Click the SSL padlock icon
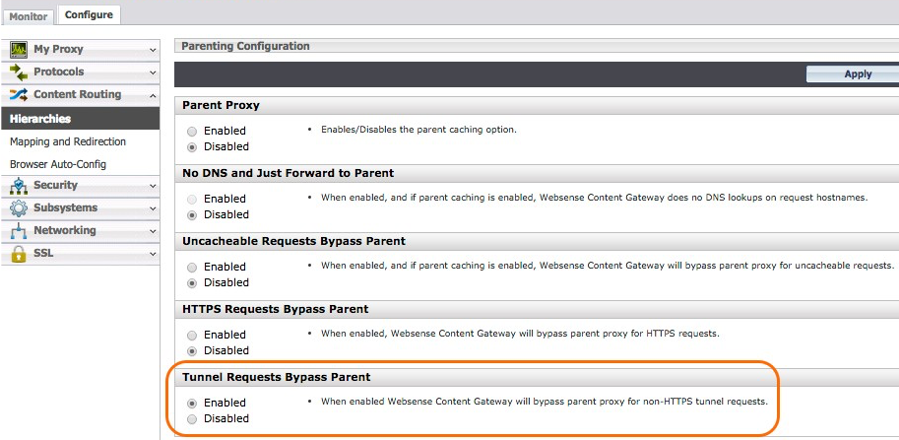Viewport: 899px width, 440px height. (x=18, y=254)
